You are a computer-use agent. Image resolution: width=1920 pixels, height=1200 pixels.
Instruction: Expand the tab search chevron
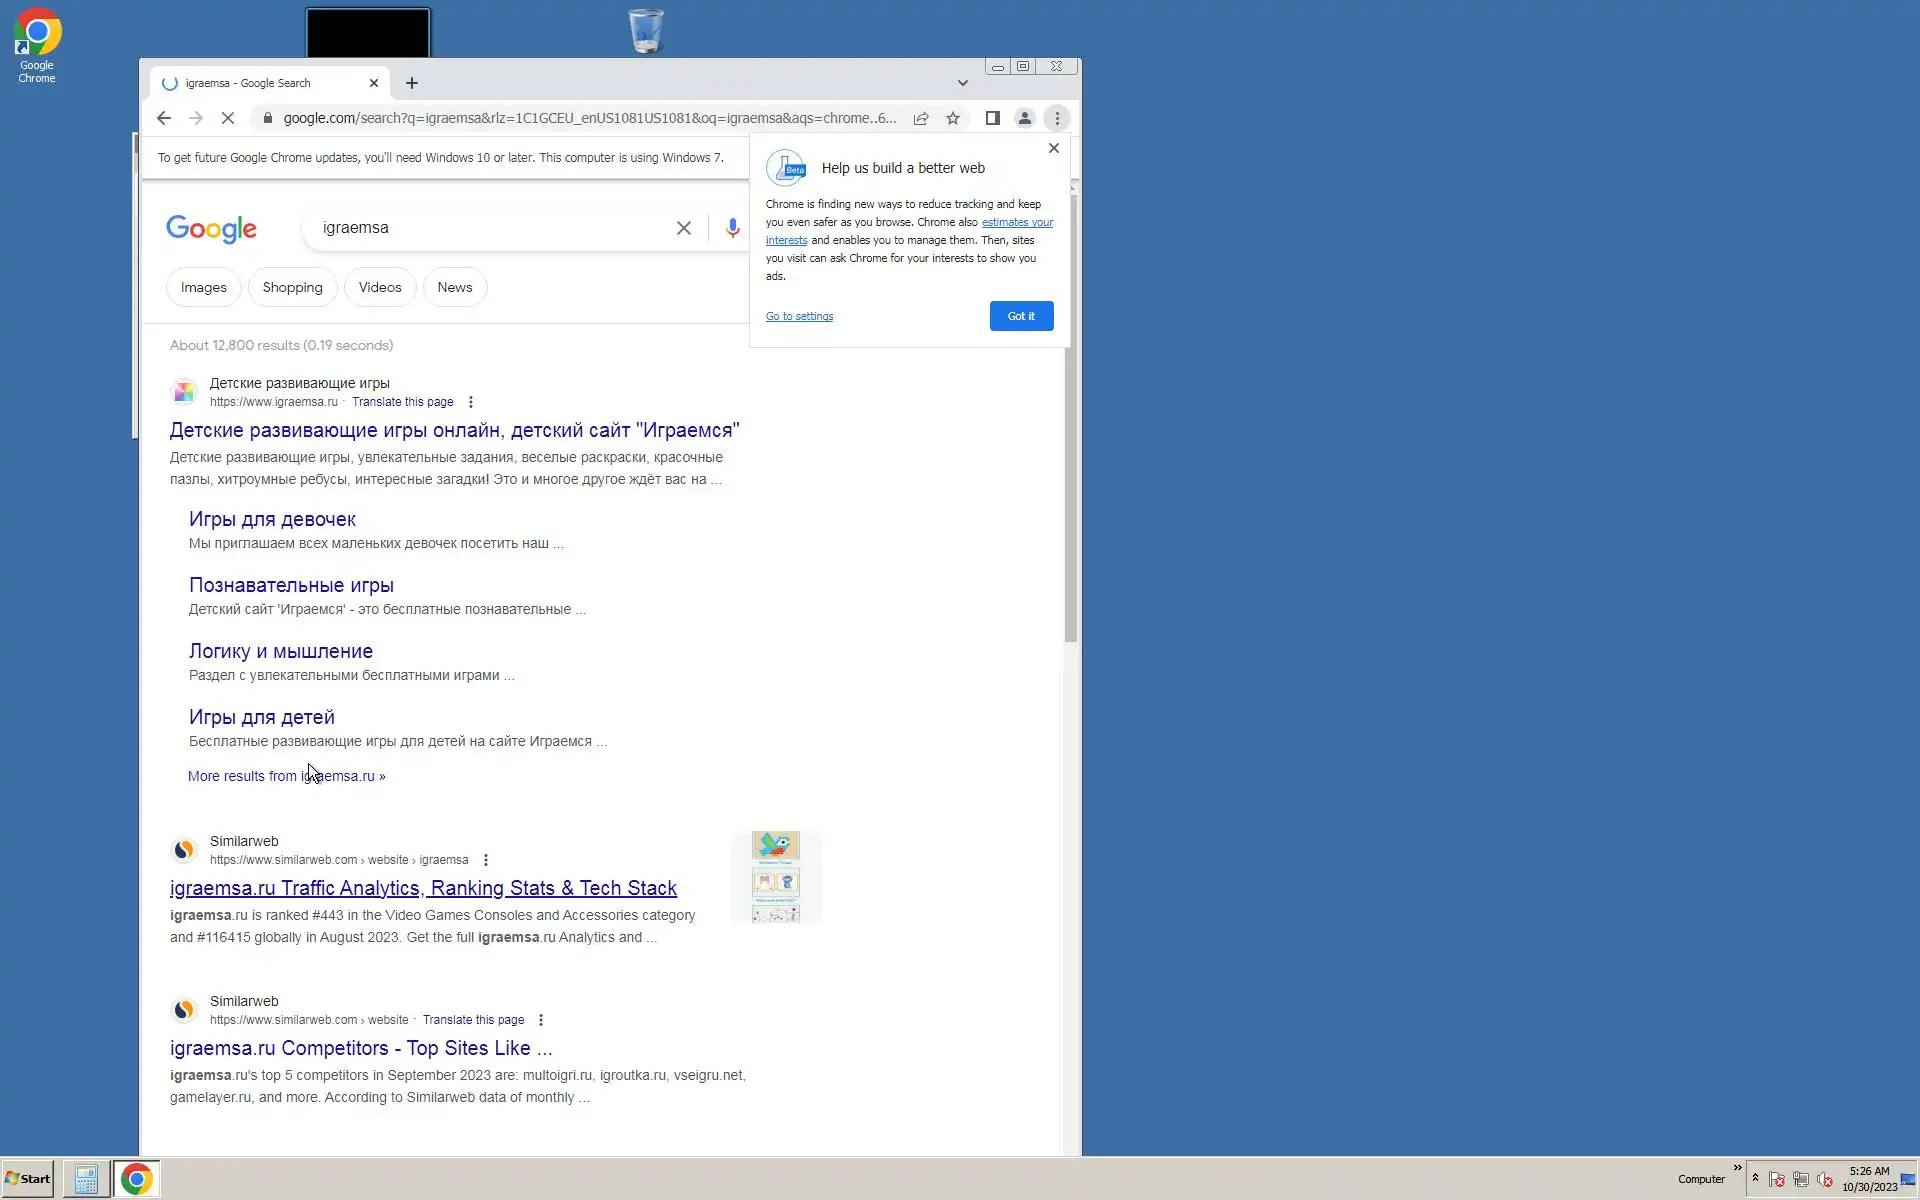[962, 83]
